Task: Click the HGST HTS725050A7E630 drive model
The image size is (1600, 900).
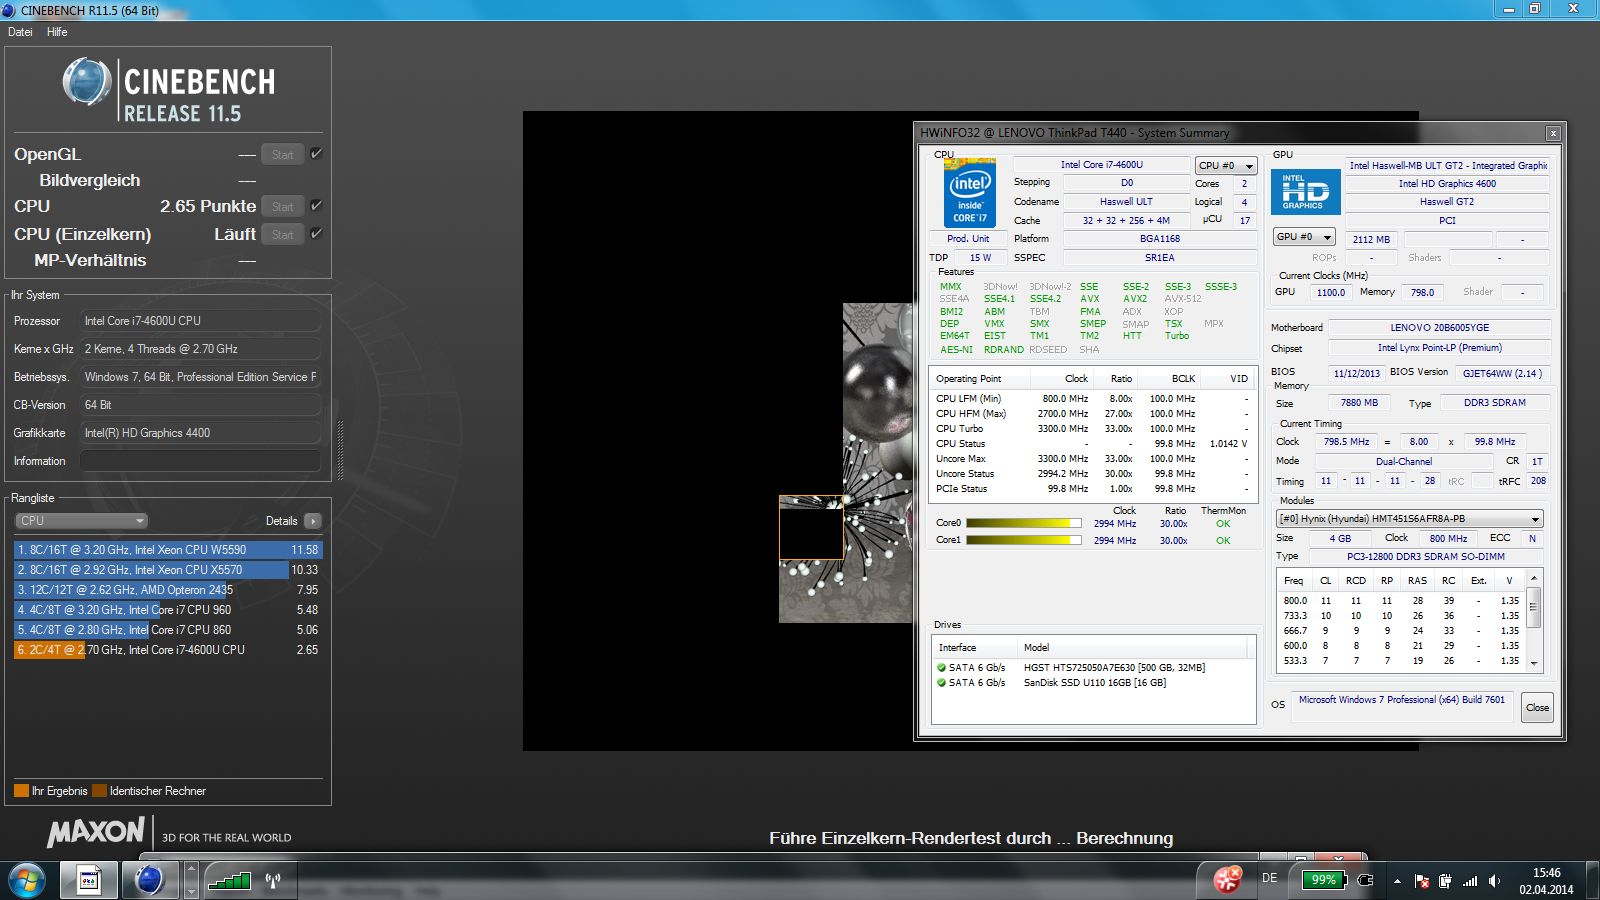Action: click(1114, 668)
